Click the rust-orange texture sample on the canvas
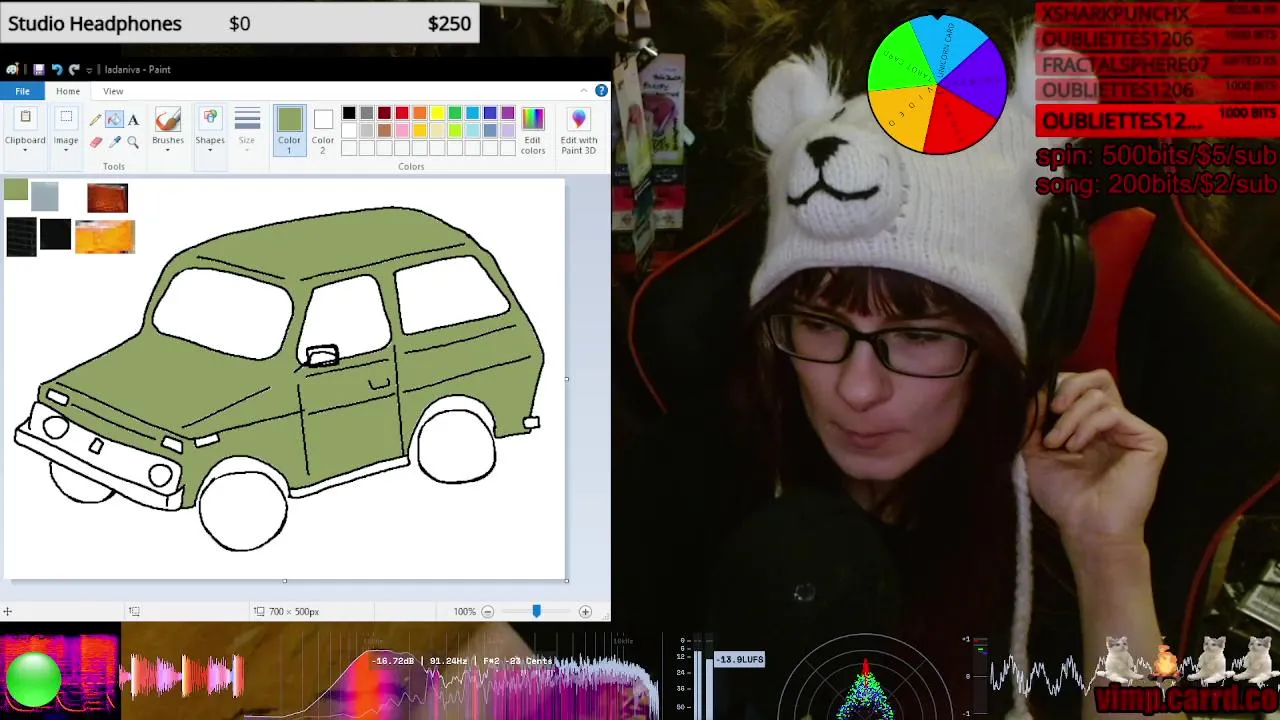 [x=107, y=198]
